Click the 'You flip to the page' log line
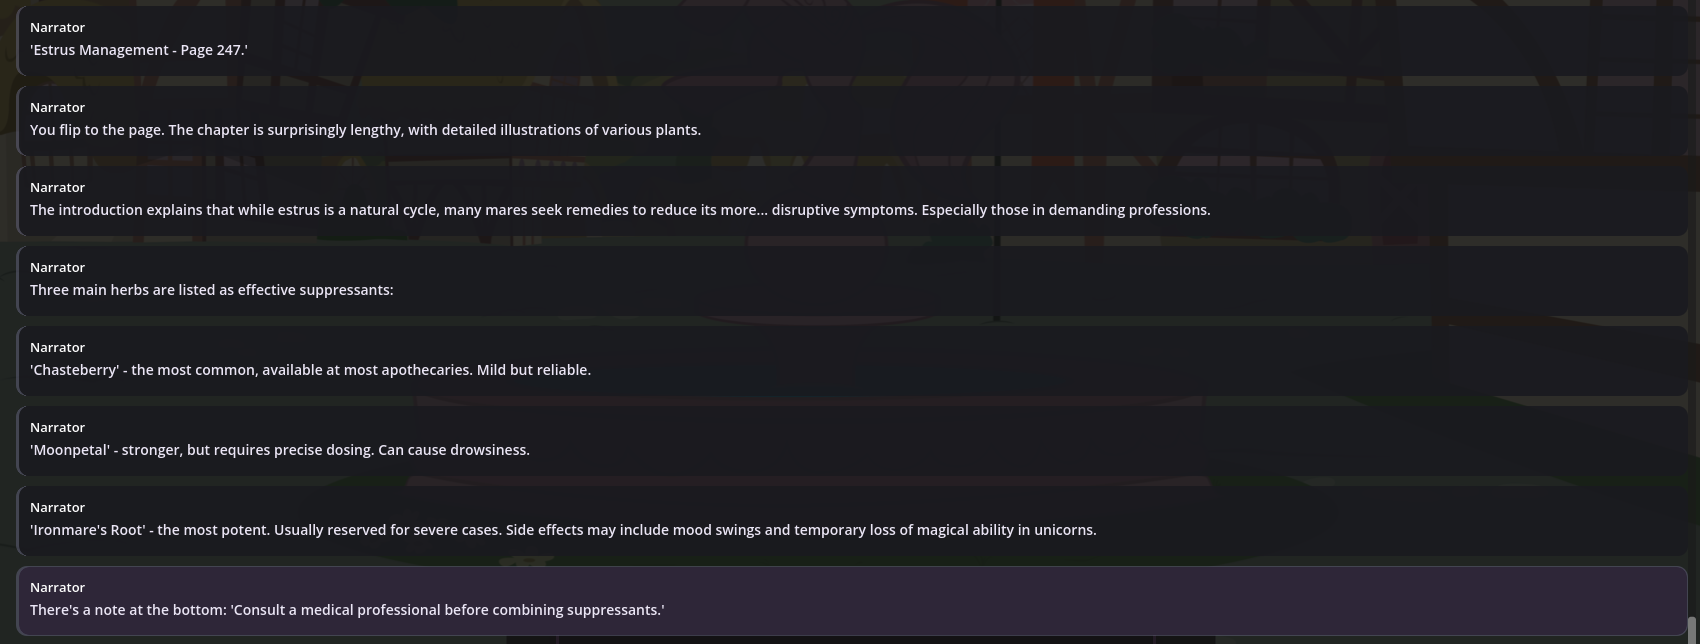This screenshot has height=644, width=1700. pyautogui.click(x=852, y=120)
